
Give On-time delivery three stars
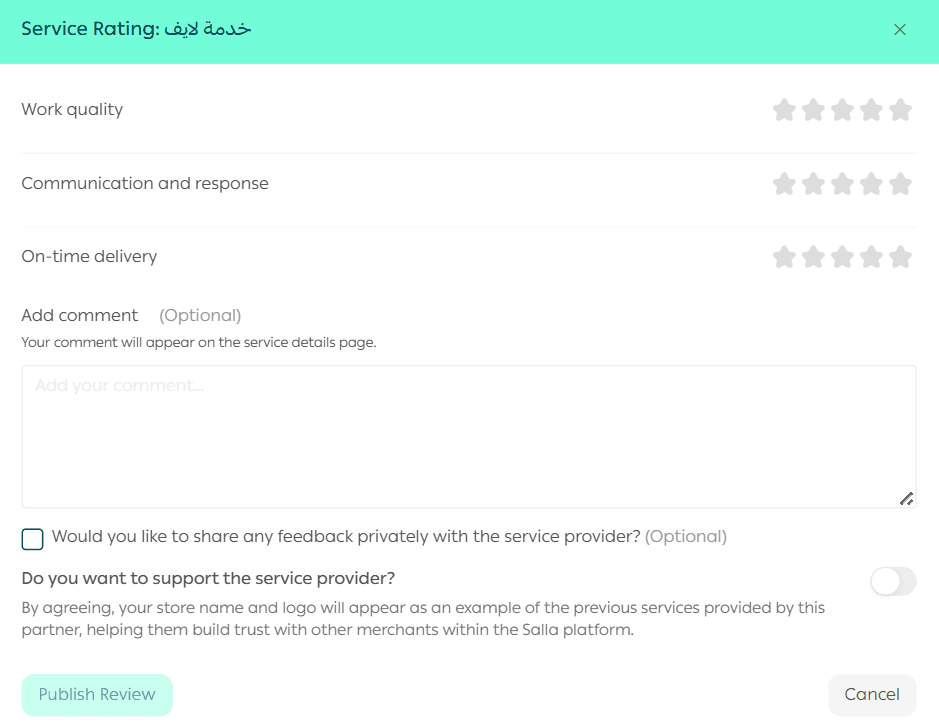coord(842,257)
